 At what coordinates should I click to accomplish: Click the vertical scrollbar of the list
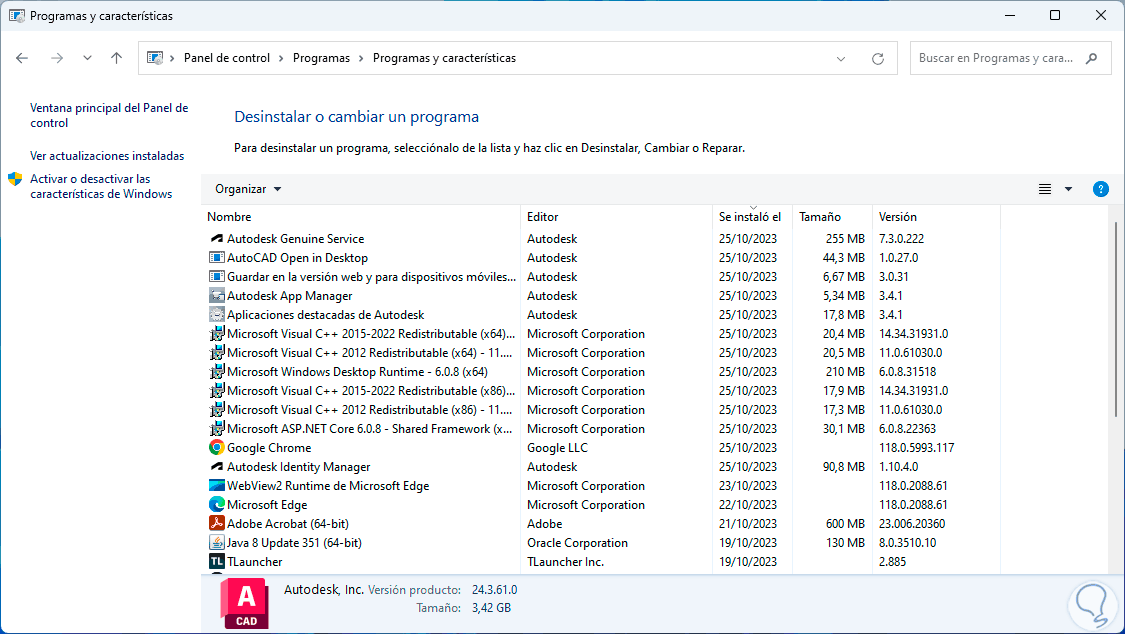(1116, 319)
